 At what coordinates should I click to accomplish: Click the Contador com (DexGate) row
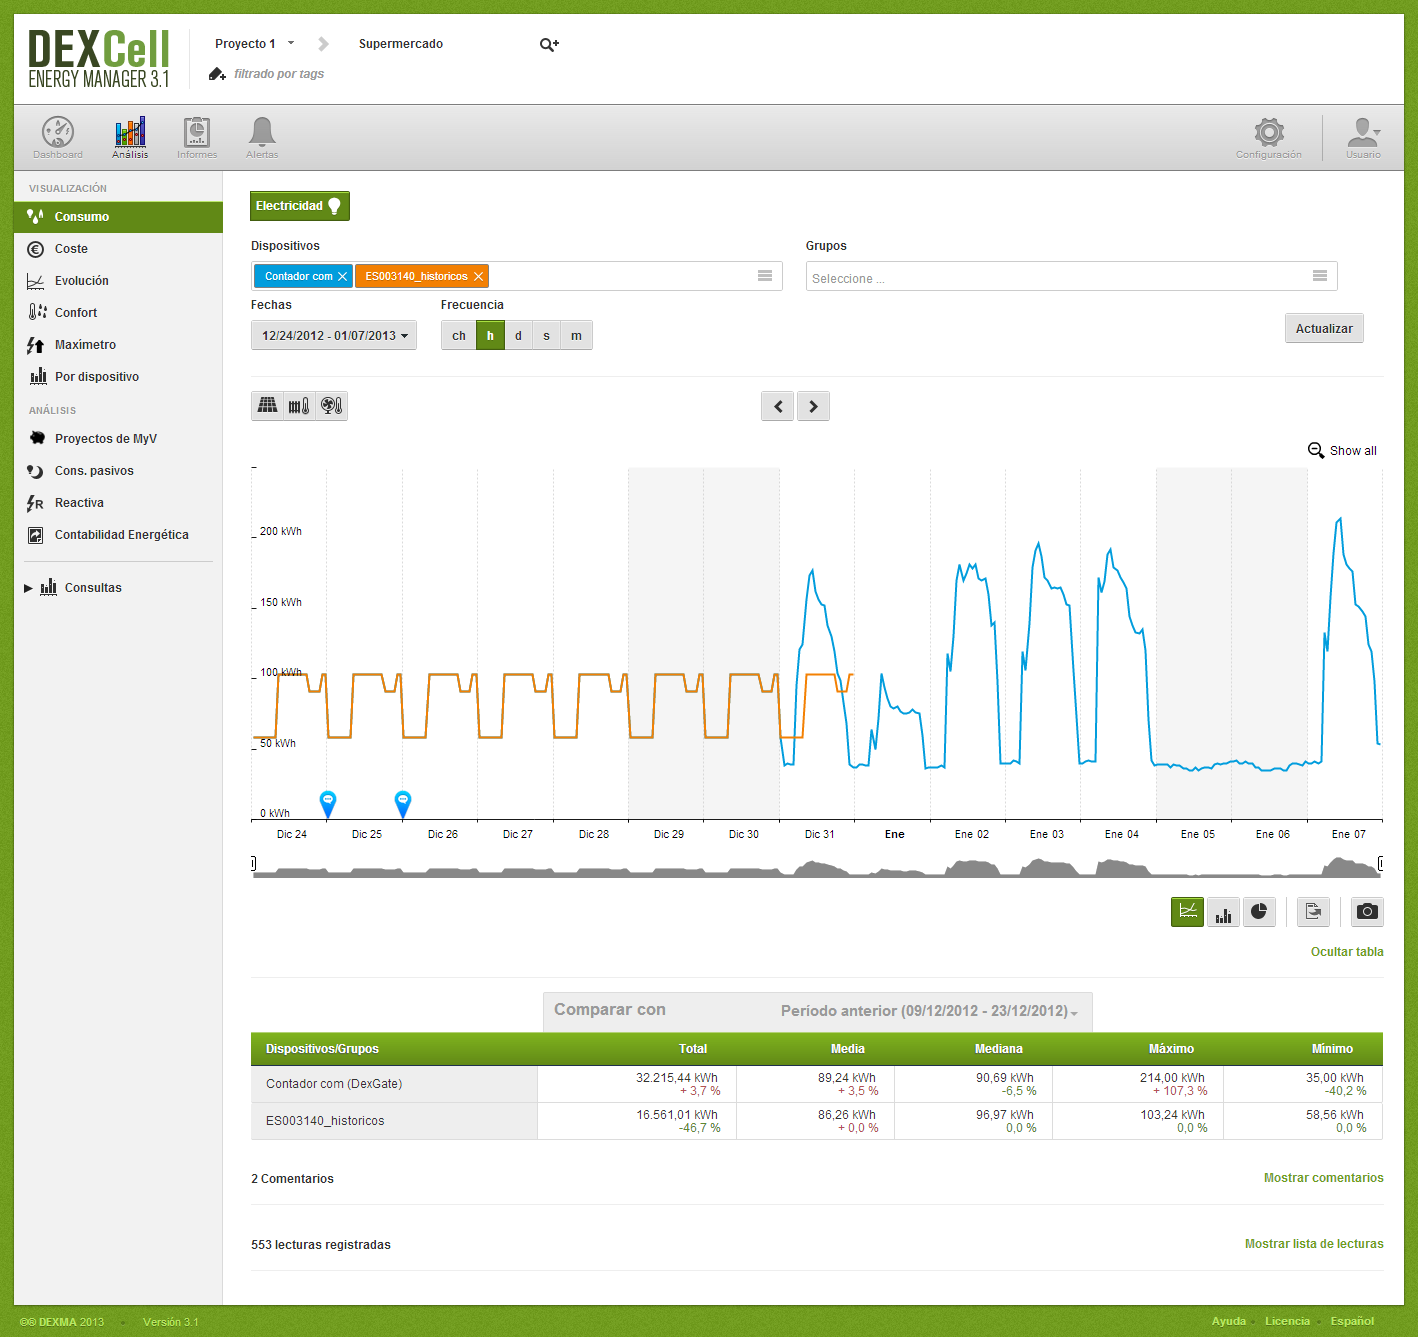[817, 1084]
